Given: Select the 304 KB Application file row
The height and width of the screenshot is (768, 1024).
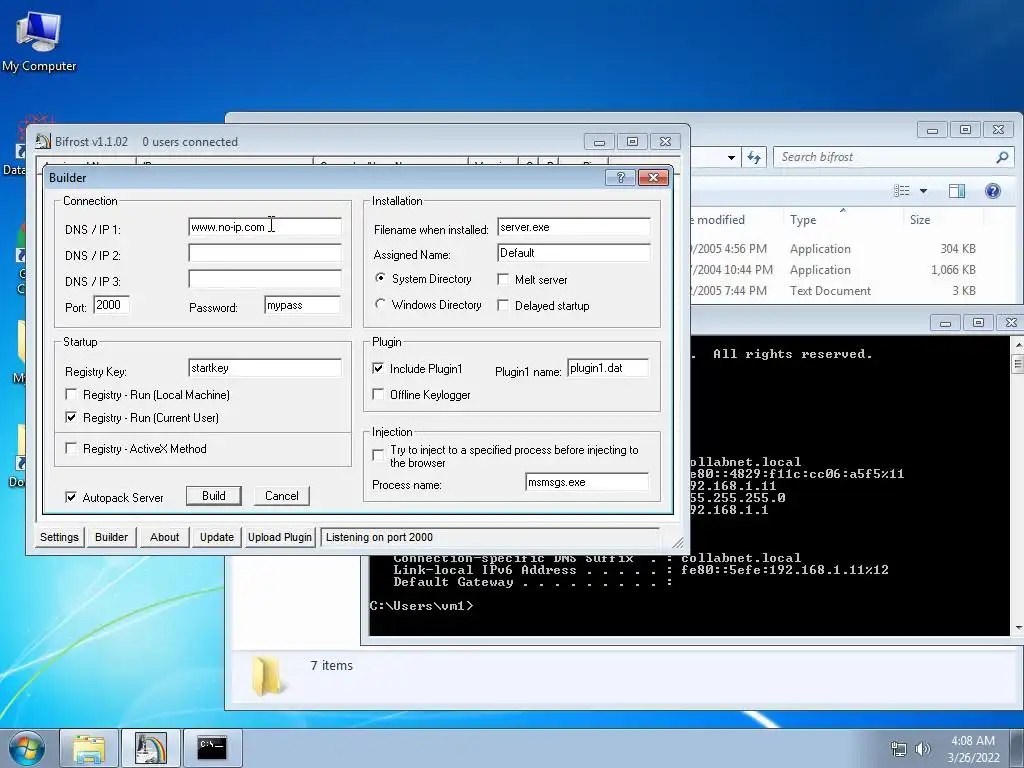Looking at the screenshot, I should 833,249.
